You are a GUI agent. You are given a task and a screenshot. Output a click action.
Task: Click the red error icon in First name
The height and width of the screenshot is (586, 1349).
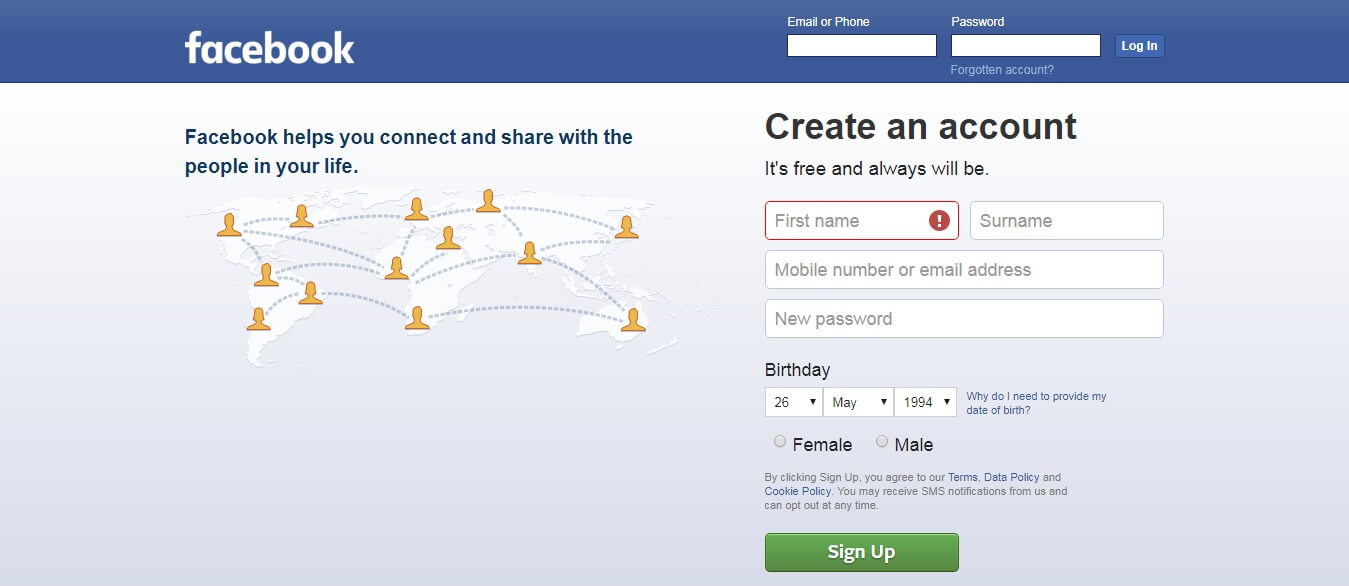[x=939, y=220]
